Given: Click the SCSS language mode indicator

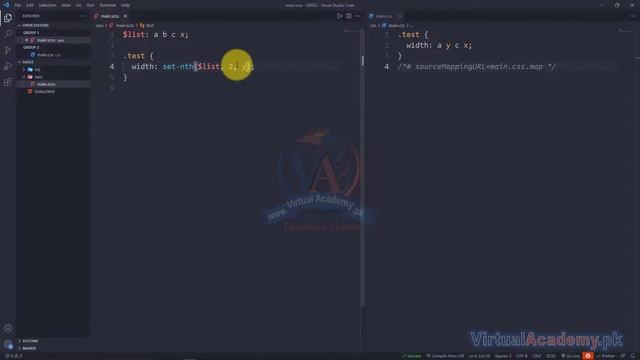Looking at the screenshot, I should 551,356.
